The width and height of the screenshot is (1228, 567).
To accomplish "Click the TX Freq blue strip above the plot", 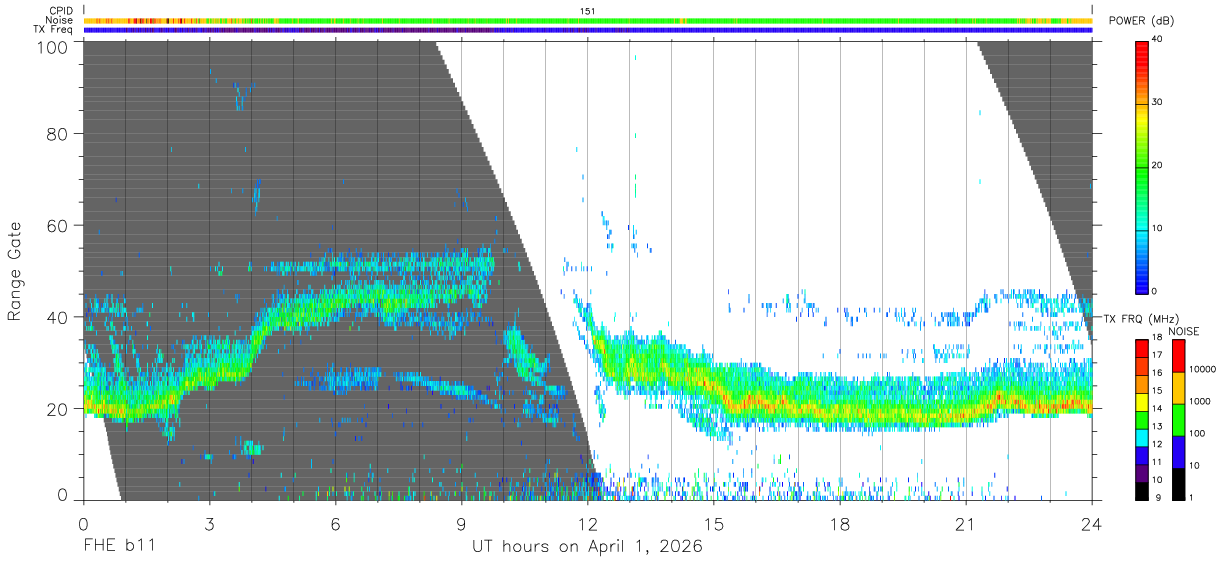I will (x=588, y=30).
